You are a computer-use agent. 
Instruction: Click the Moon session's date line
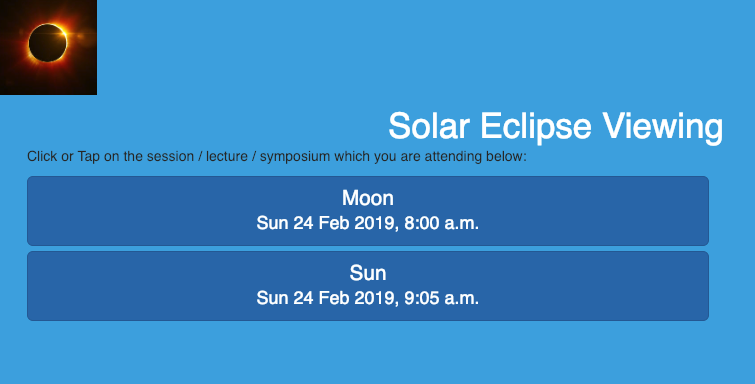[x=368, y=223]
